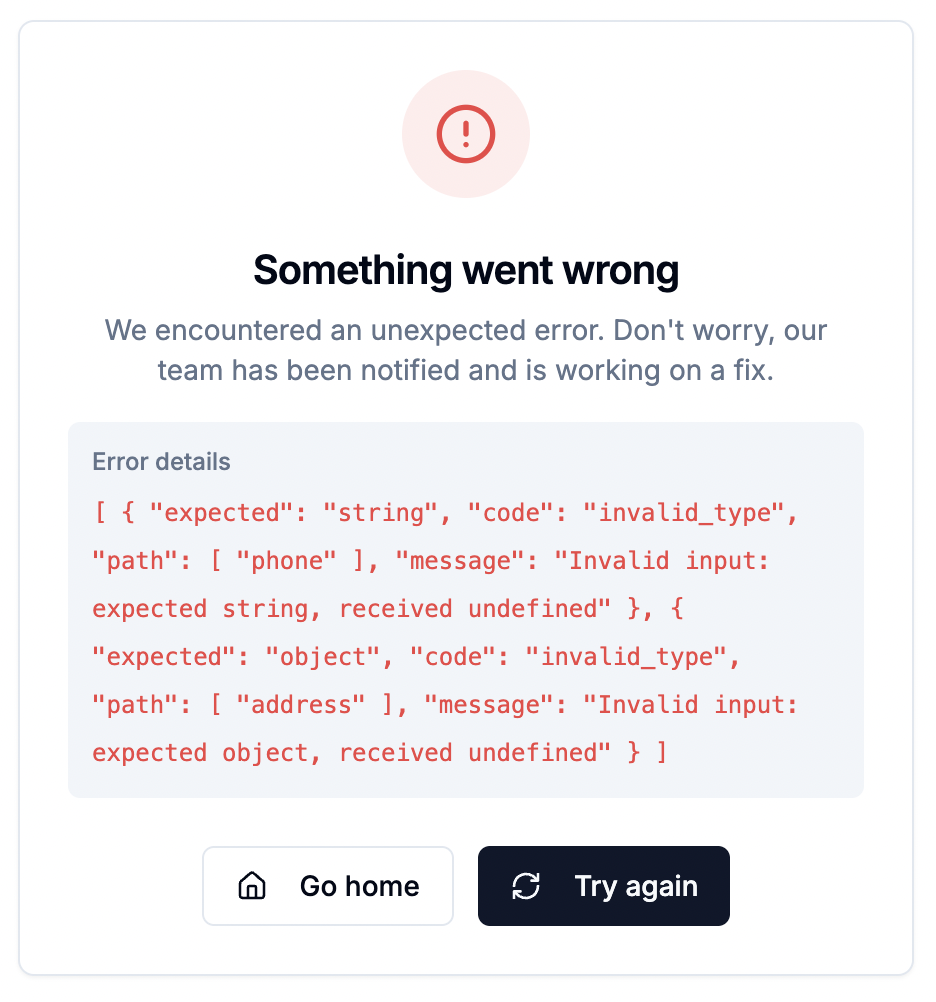Screen dimensions: 936x1002
Task: Click the "address" path in error text
Action: tap(301, 705)
